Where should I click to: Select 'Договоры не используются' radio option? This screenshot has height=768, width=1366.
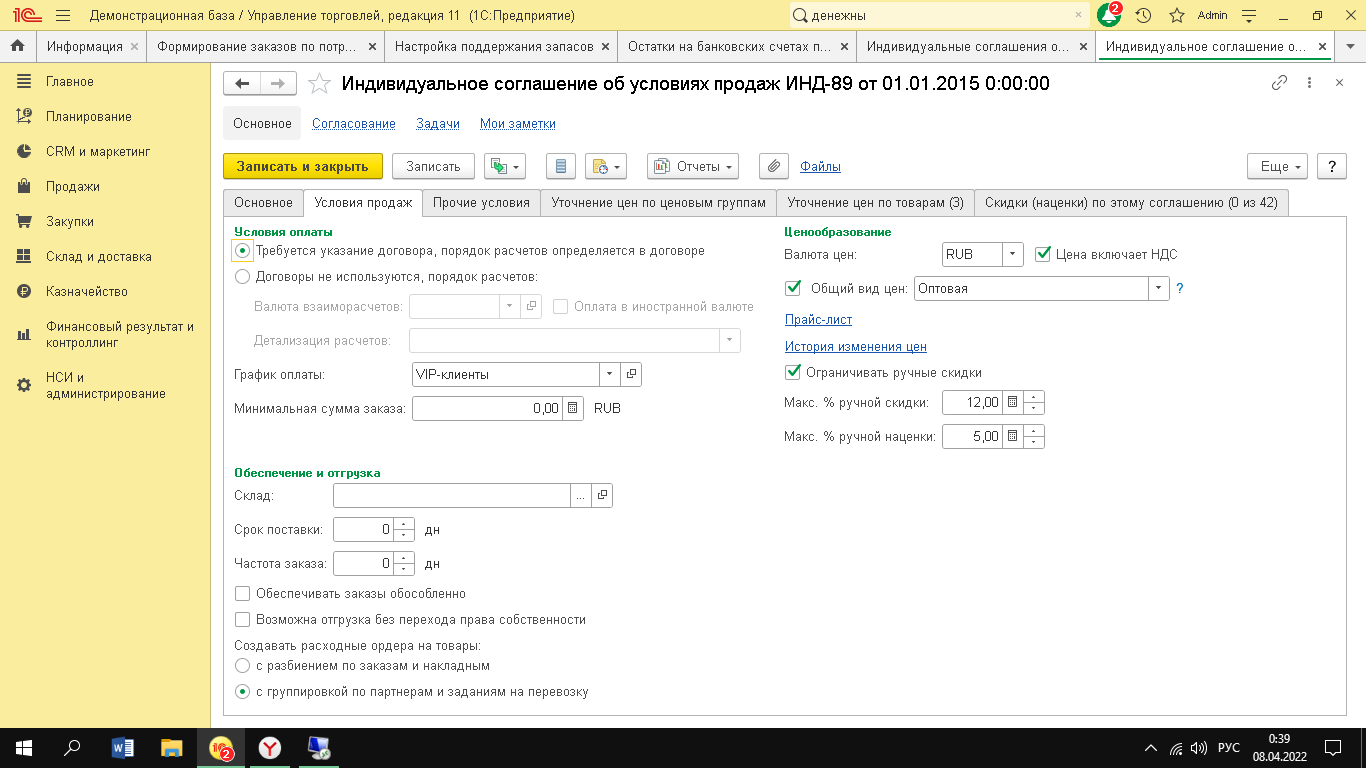click(242, 277)
